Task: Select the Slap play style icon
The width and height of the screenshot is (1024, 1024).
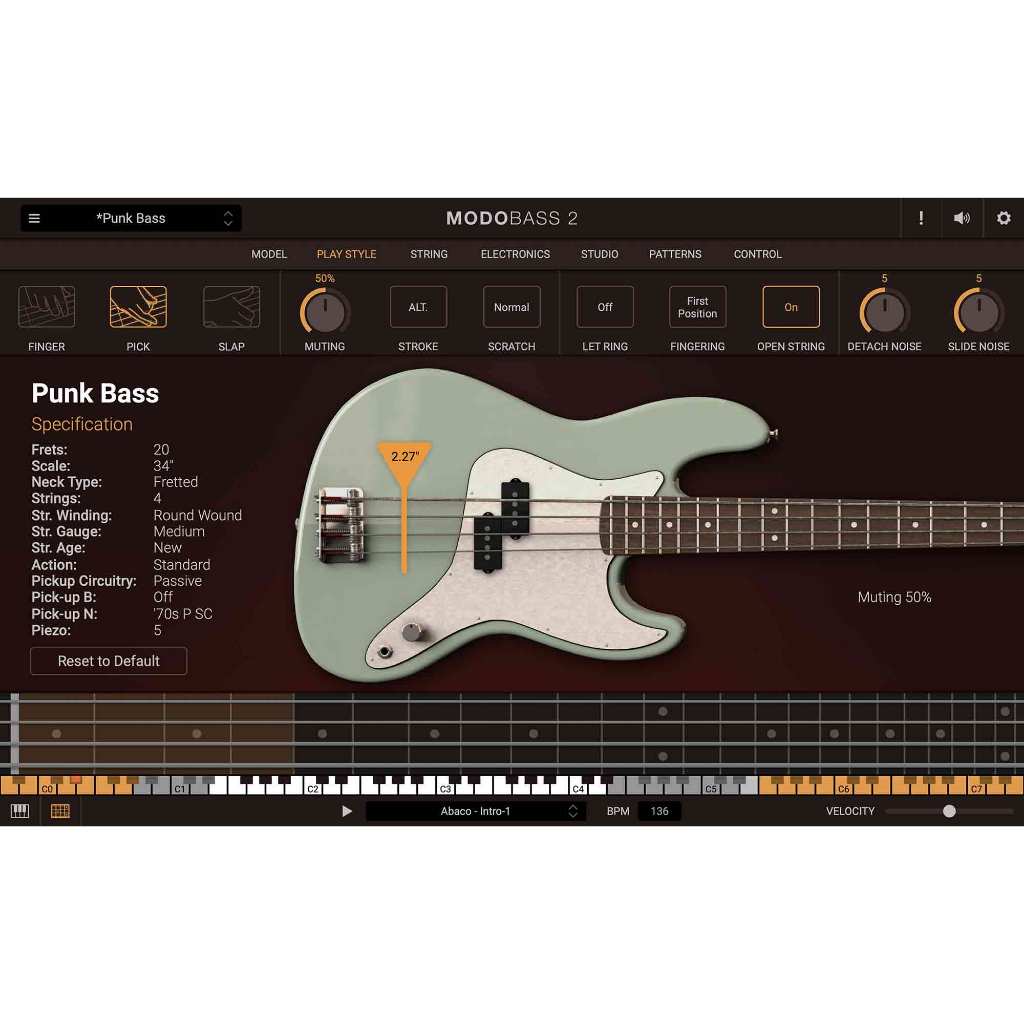Action: 231,307
